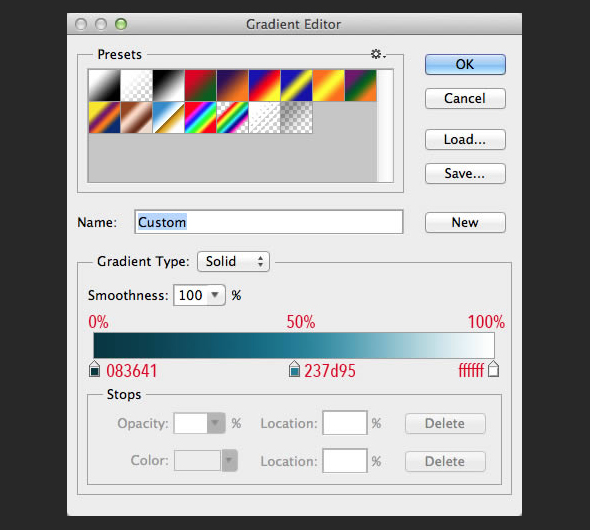Click the OK button
The image size is (590, 530).
465,64
